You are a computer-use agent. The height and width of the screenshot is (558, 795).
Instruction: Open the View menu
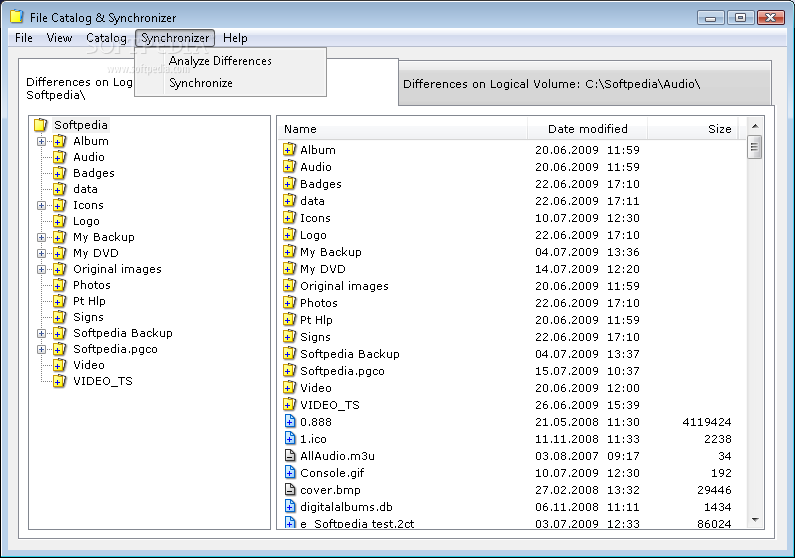[59, 38]
